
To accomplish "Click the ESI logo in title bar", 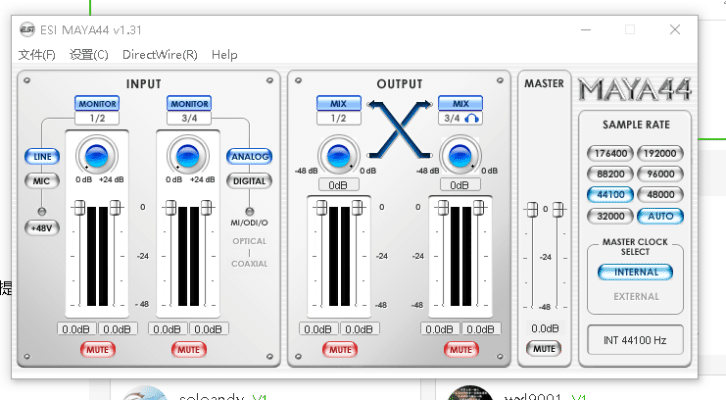I will [26, 29].
